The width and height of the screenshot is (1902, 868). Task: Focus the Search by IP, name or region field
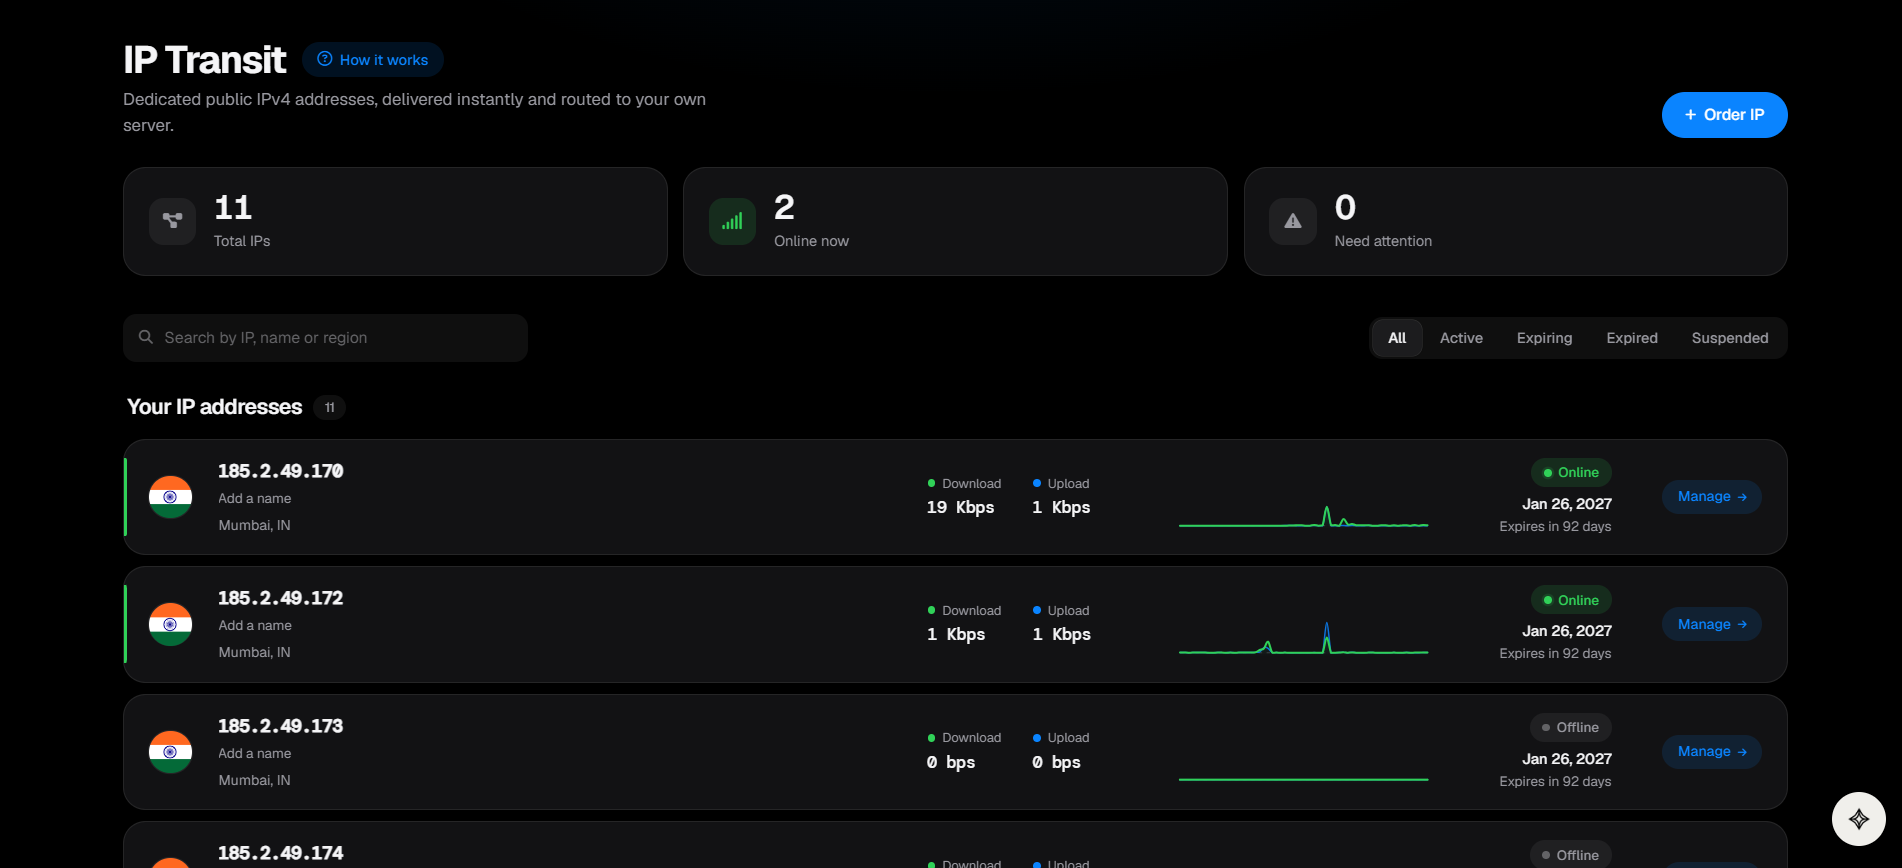pyautogui.click(x=325, y=338)
